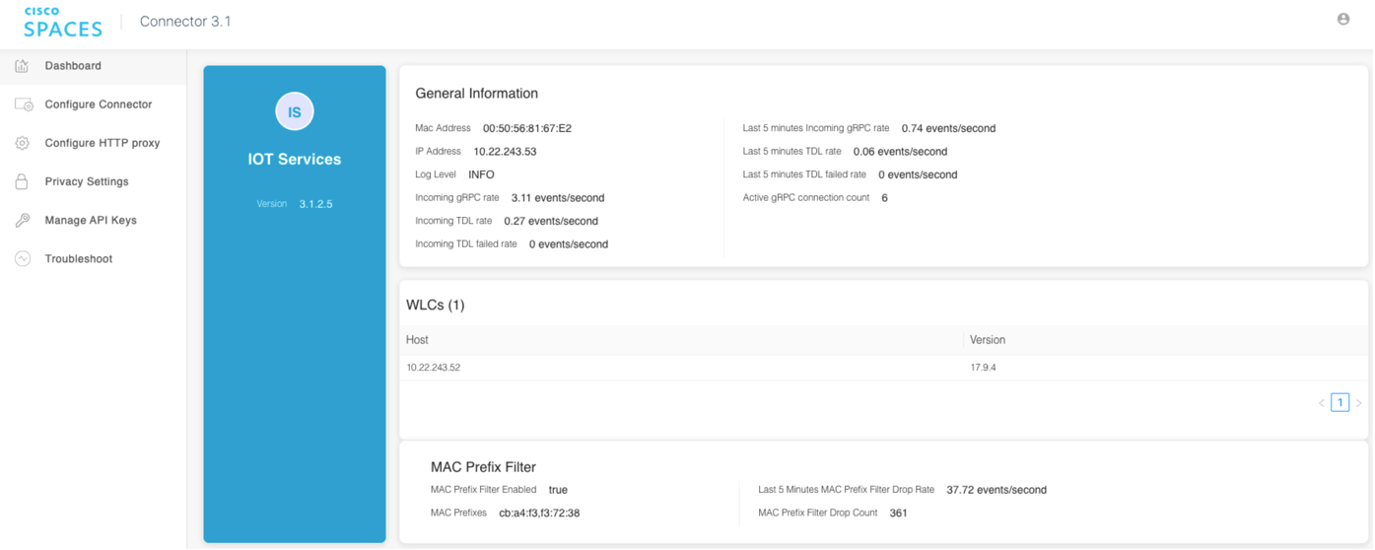1375x550 pixels.
Task: Open Configure HTTP proxy page
Action: [x=102, y=143]
